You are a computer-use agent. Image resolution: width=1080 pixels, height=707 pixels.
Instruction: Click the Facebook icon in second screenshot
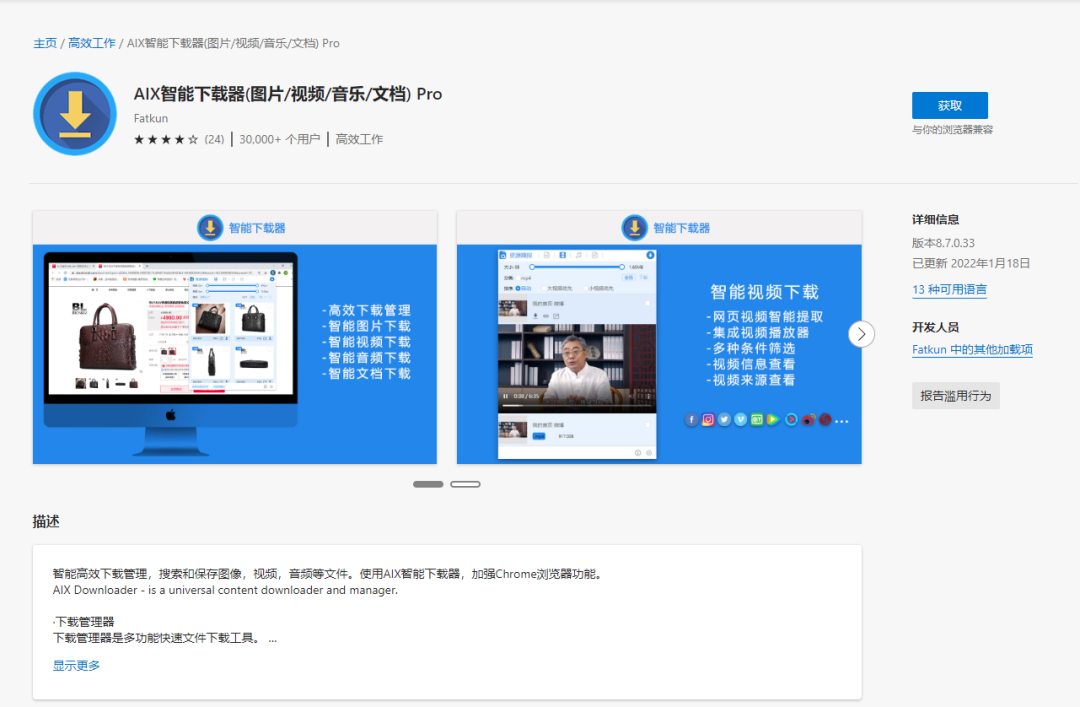tap(691, 420)
